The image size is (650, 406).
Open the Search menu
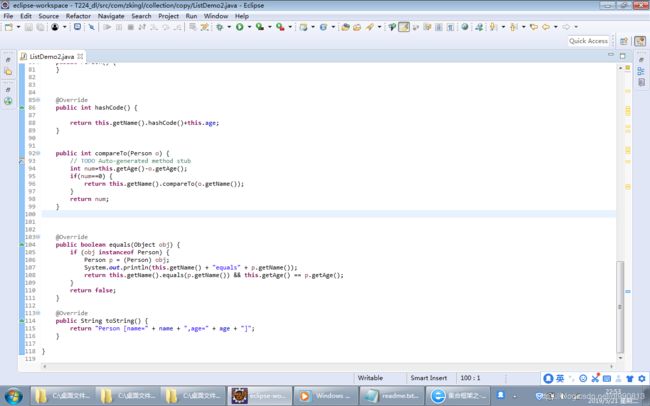point(141,16)
